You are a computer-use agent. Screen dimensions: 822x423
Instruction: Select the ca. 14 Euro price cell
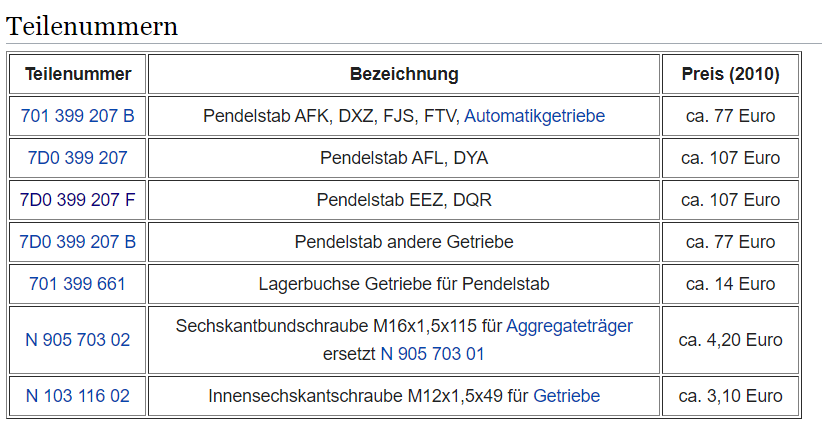coord(730,284)
